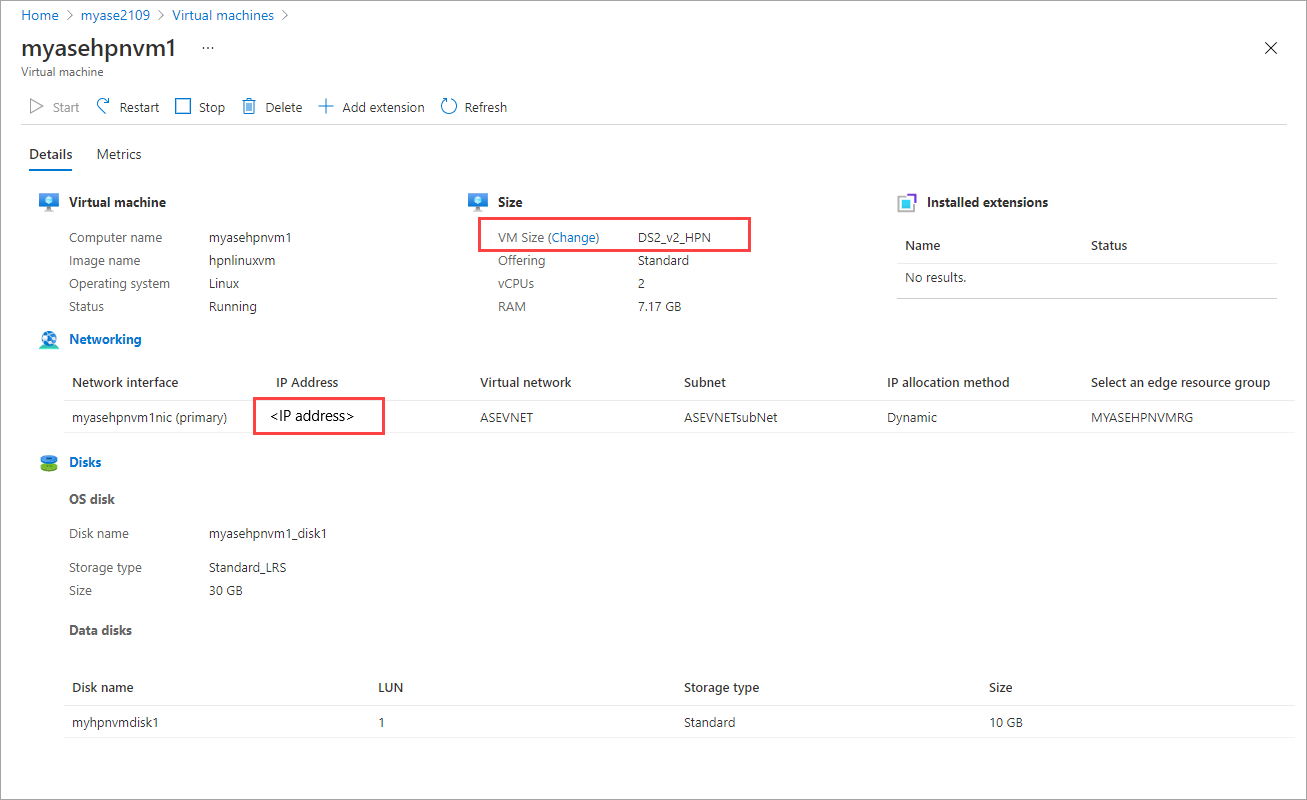Click the Networking section icon
Image resolution: width=1307 pixels, height=800 pixels.
[x=49, y=340]
